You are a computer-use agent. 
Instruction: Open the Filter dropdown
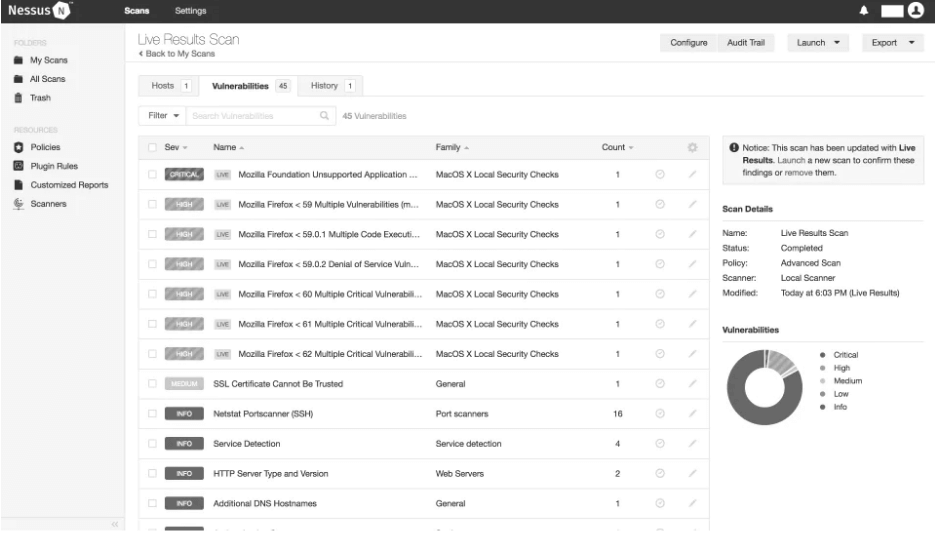pyautogui.click(x=162, y=117)
